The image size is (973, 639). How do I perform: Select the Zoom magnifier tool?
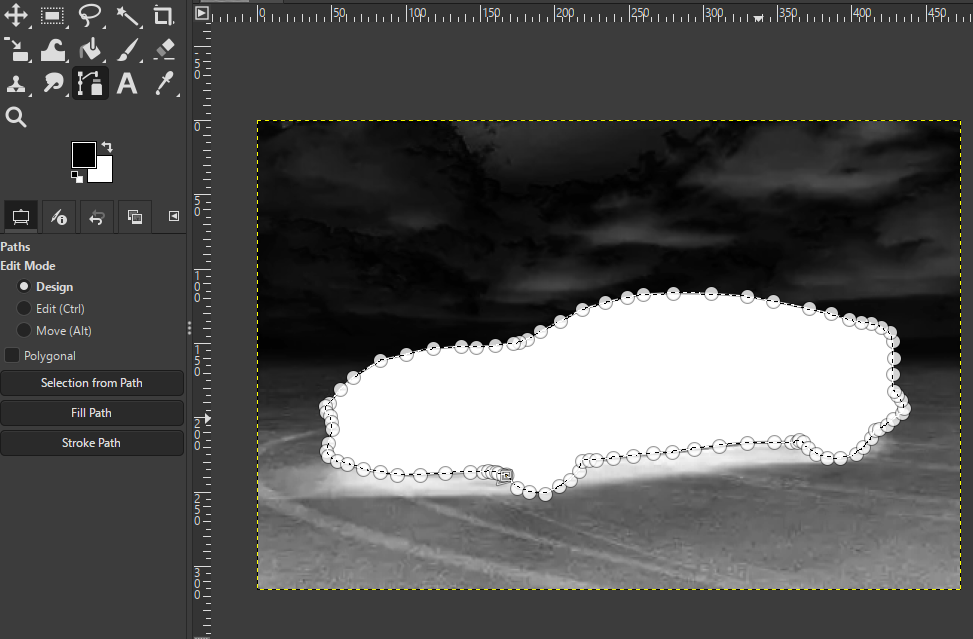point(16,117)
